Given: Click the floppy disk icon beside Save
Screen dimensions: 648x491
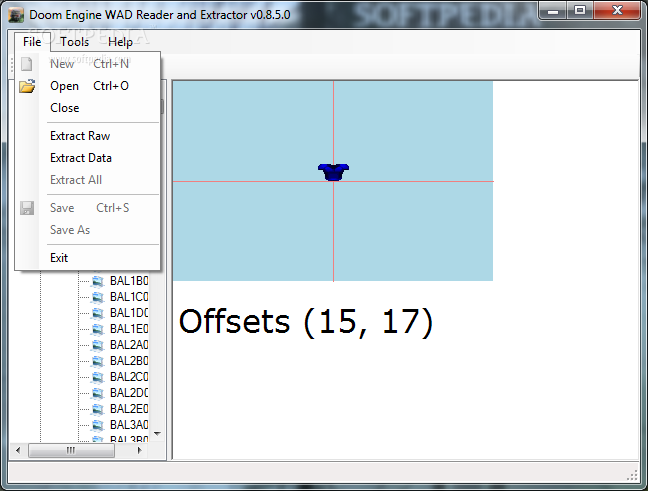Looking at the screenshot, I should (27, 208).
